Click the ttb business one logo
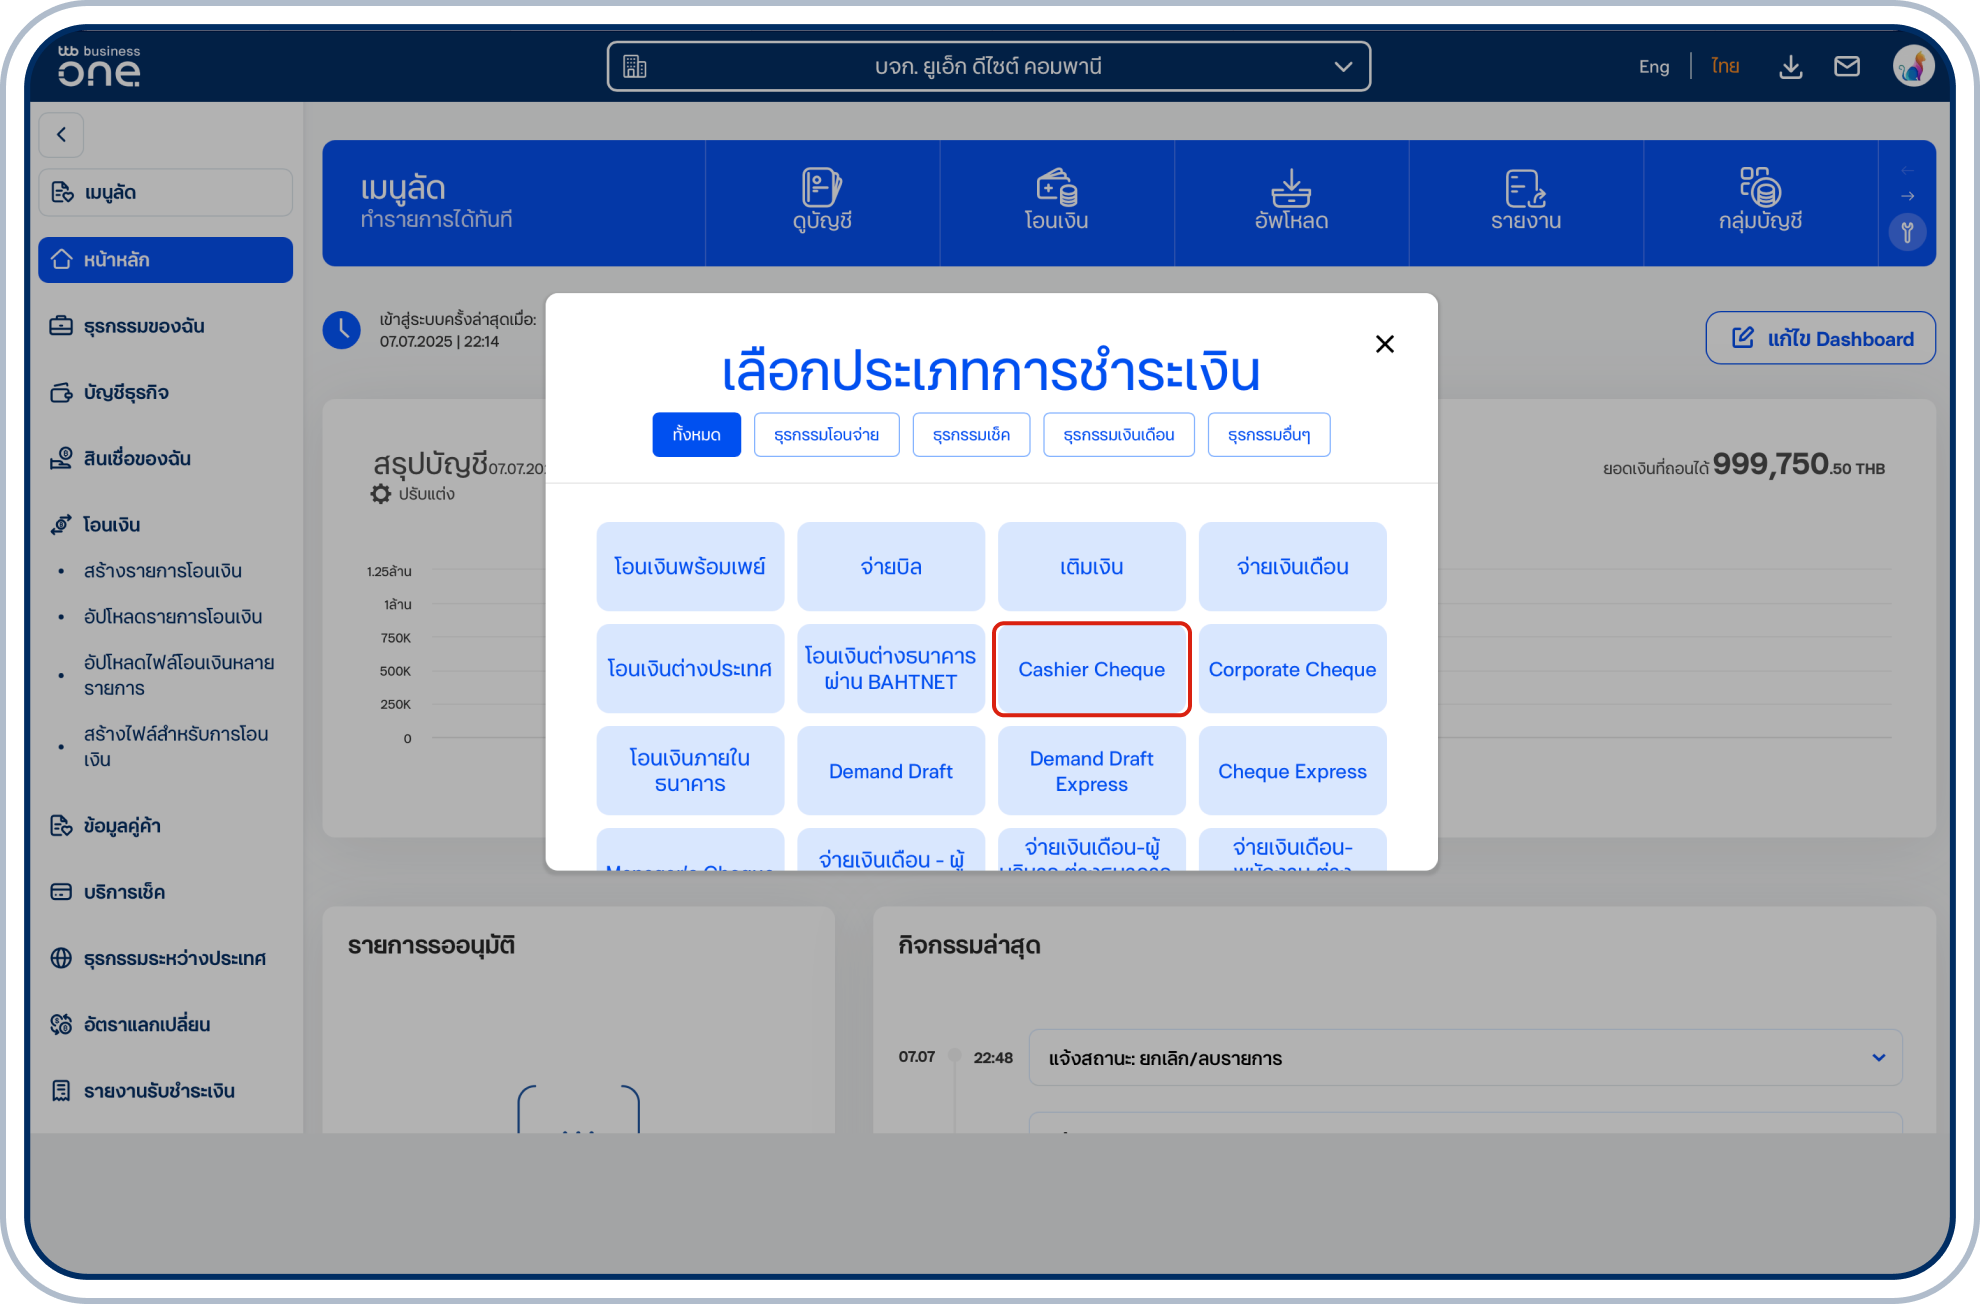 98,66
